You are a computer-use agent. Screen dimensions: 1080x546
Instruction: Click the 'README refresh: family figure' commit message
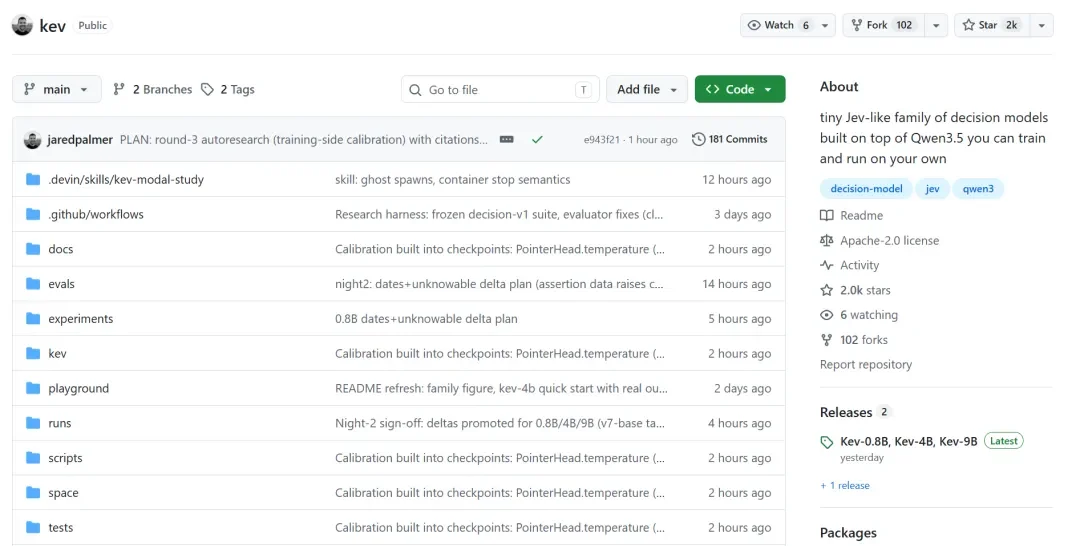[x=501, y=388]
